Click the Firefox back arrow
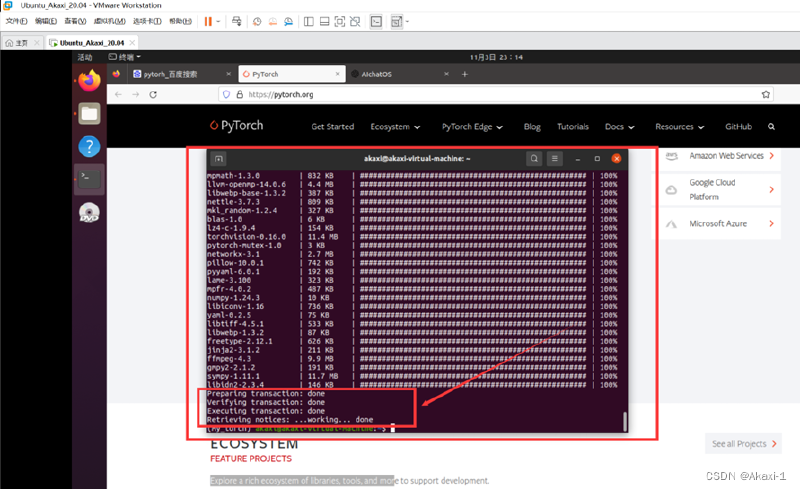 click(118, 94)
